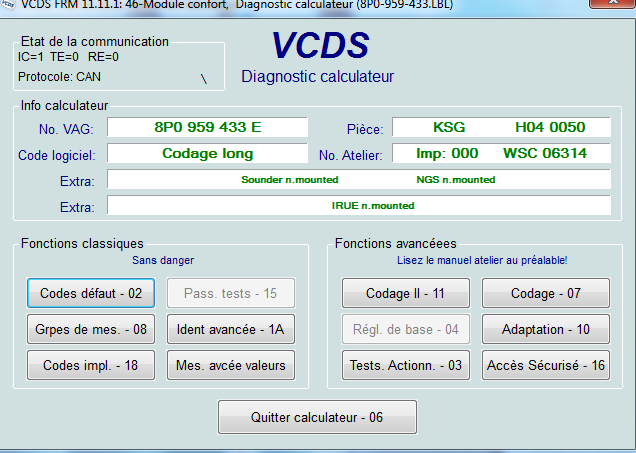636x453 pixels.
Task: Click the Pièce field KSG H04 0050
Action: click(x=501, y=127)
